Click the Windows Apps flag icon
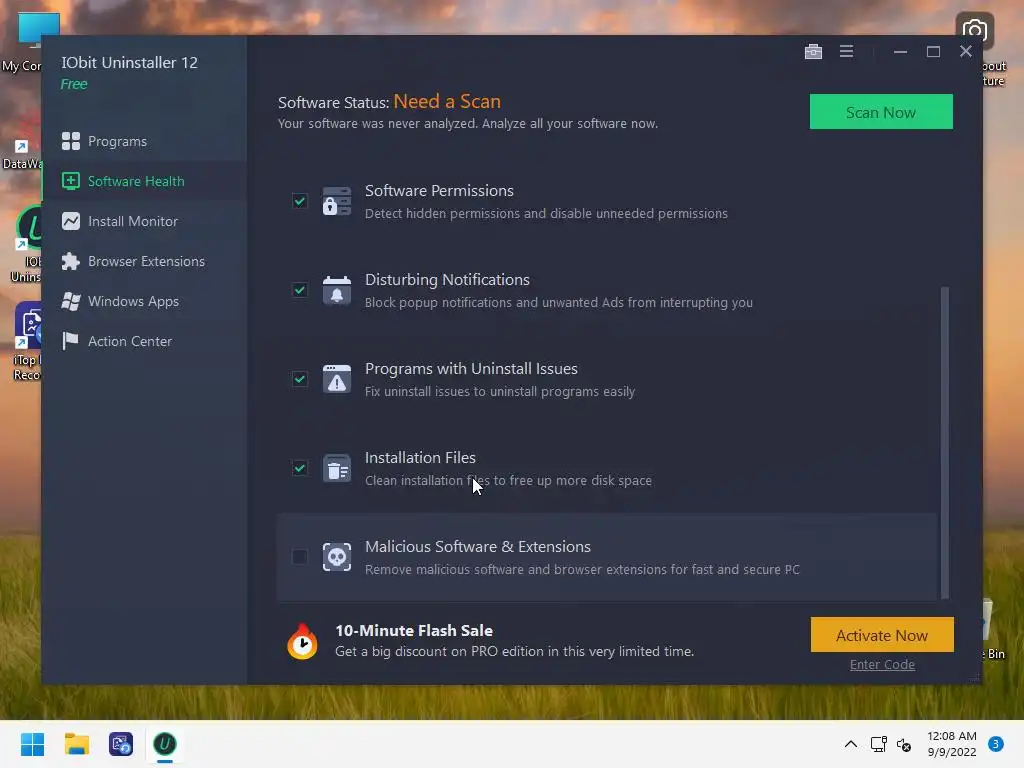The image size is (1024, 768). (x=71, y=301)
